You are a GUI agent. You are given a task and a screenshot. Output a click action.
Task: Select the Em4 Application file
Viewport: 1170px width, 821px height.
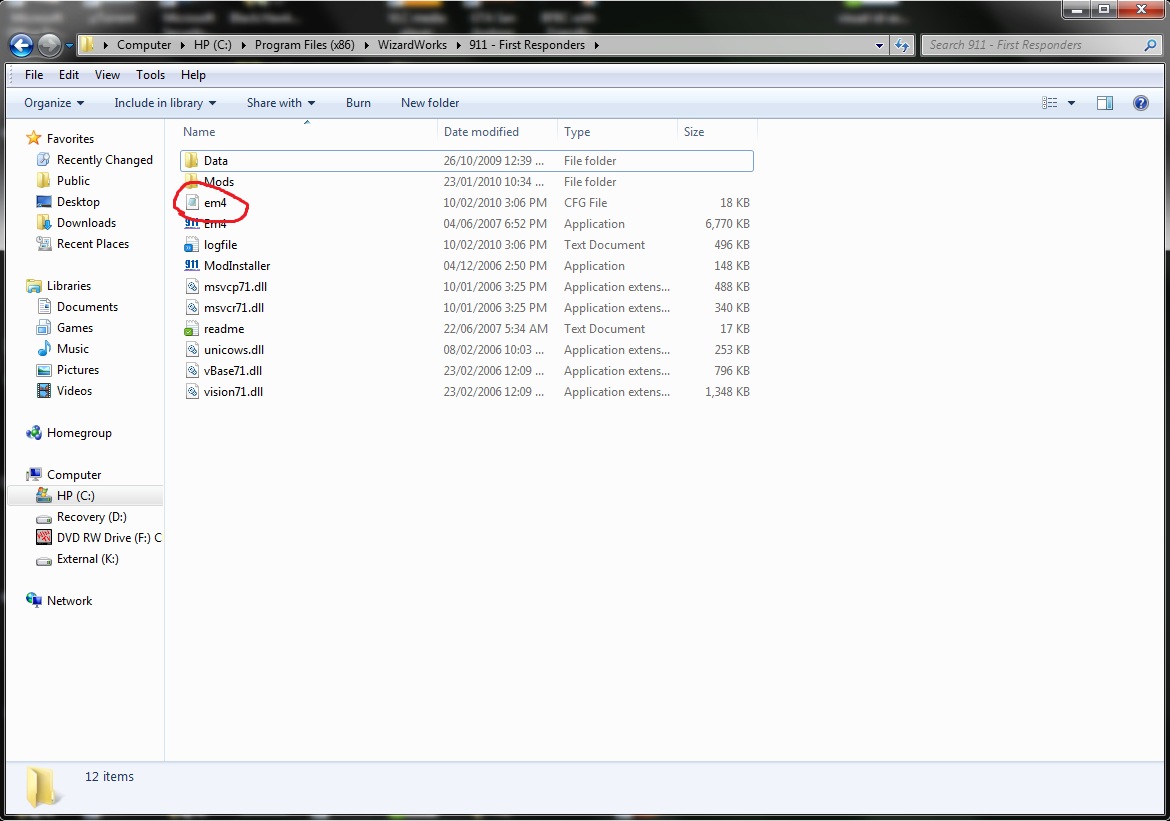point(466,223)
